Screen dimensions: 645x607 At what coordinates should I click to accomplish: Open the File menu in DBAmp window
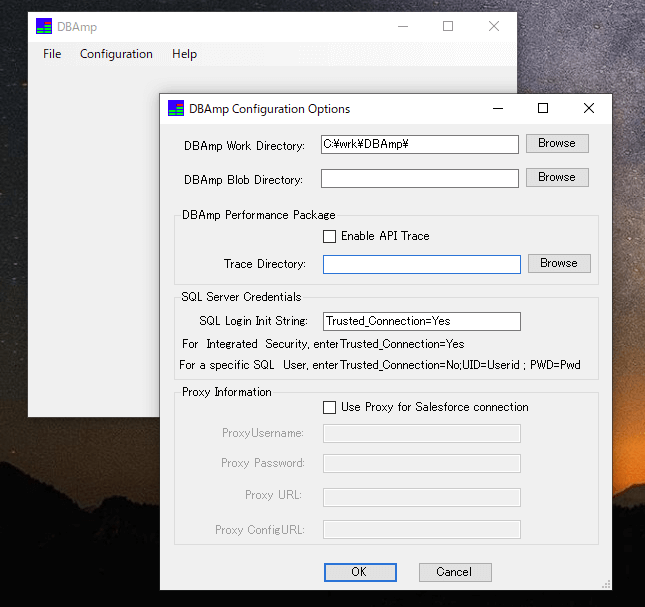[52, 54]
